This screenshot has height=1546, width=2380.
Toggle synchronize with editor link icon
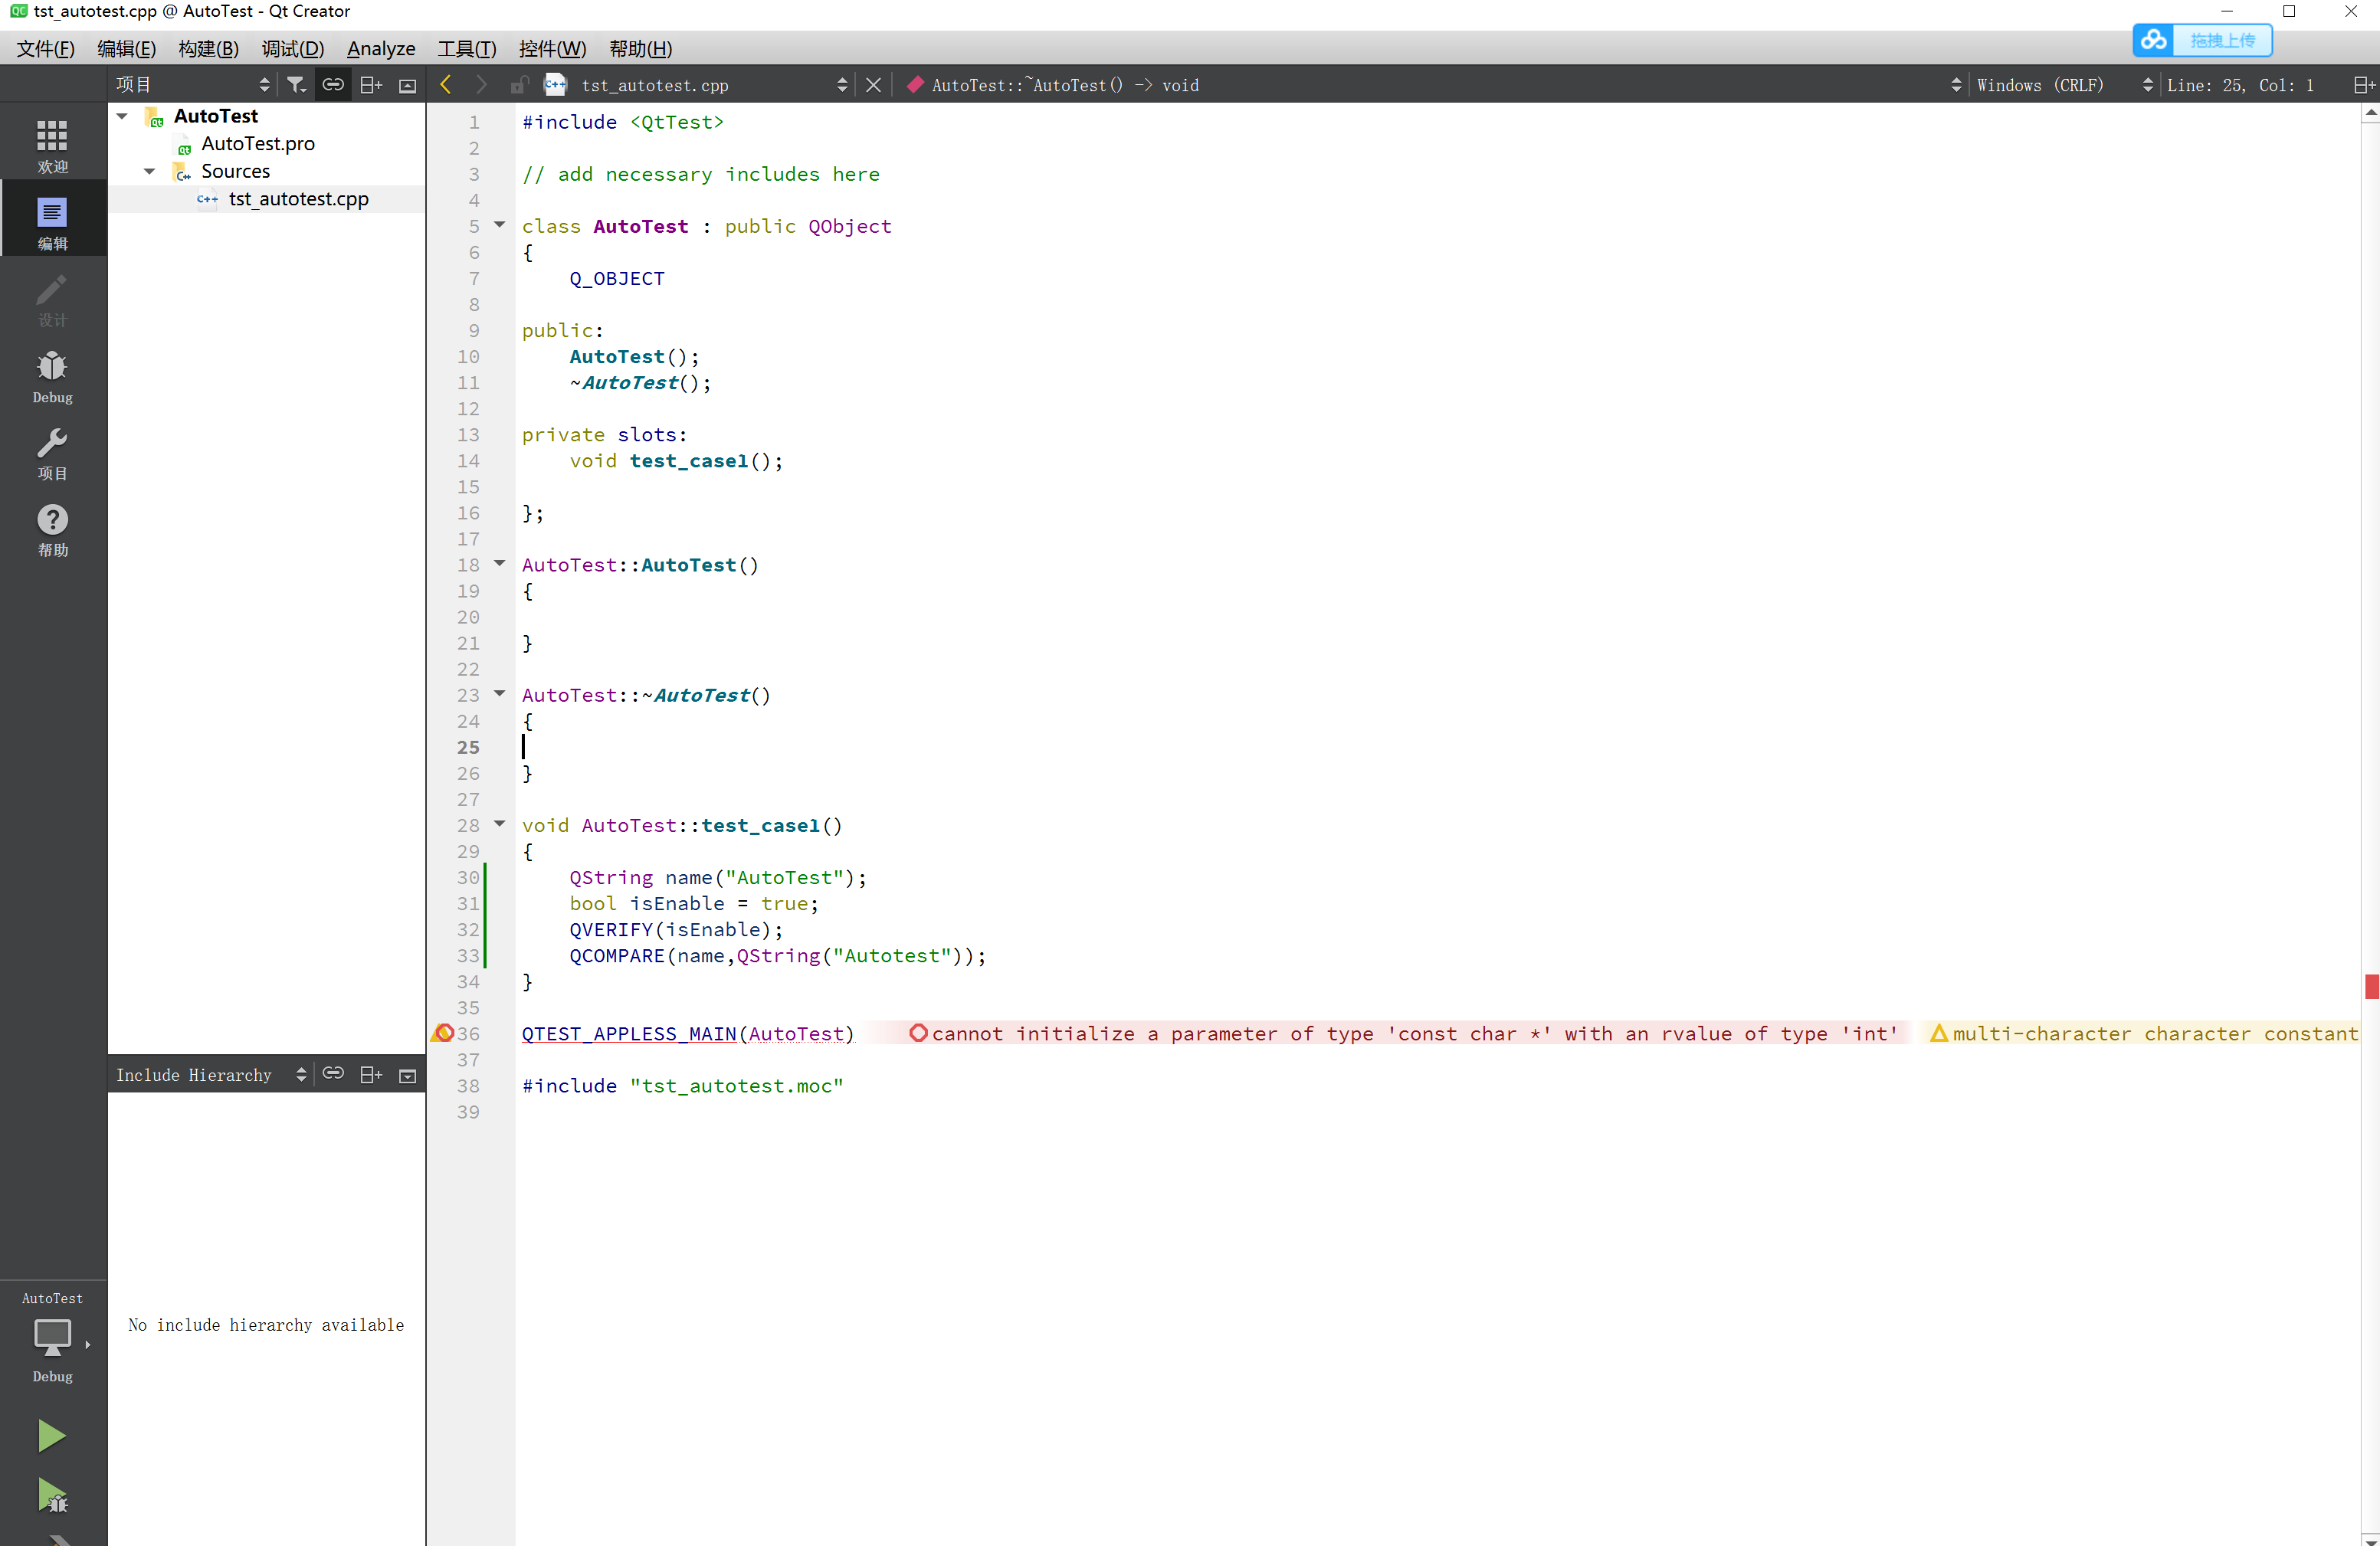click(x=333, y=85)
